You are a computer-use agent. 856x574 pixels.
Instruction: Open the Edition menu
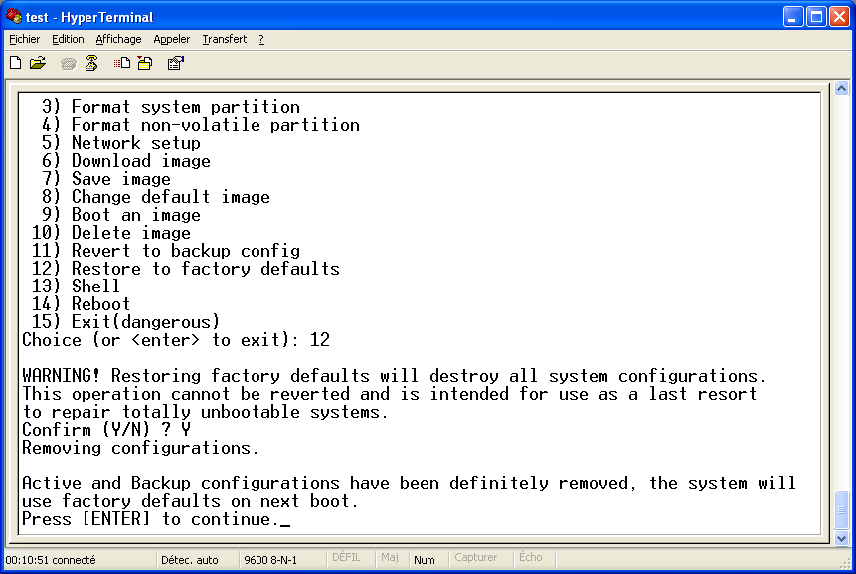68,39
